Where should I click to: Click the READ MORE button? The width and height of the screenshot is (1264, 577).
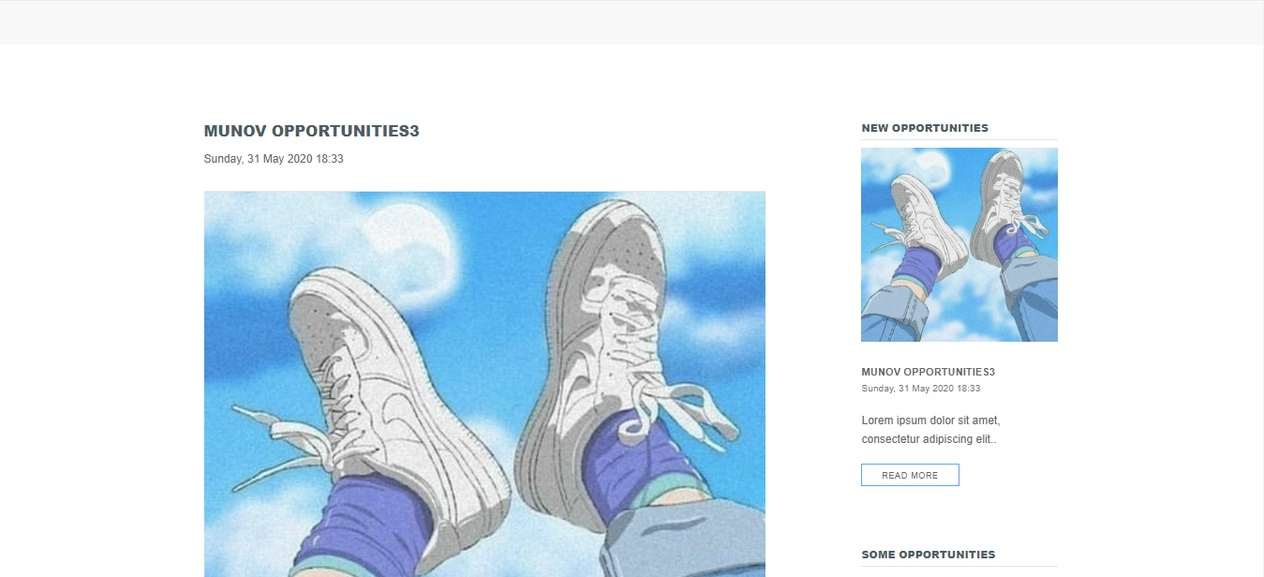click(910, 475)
